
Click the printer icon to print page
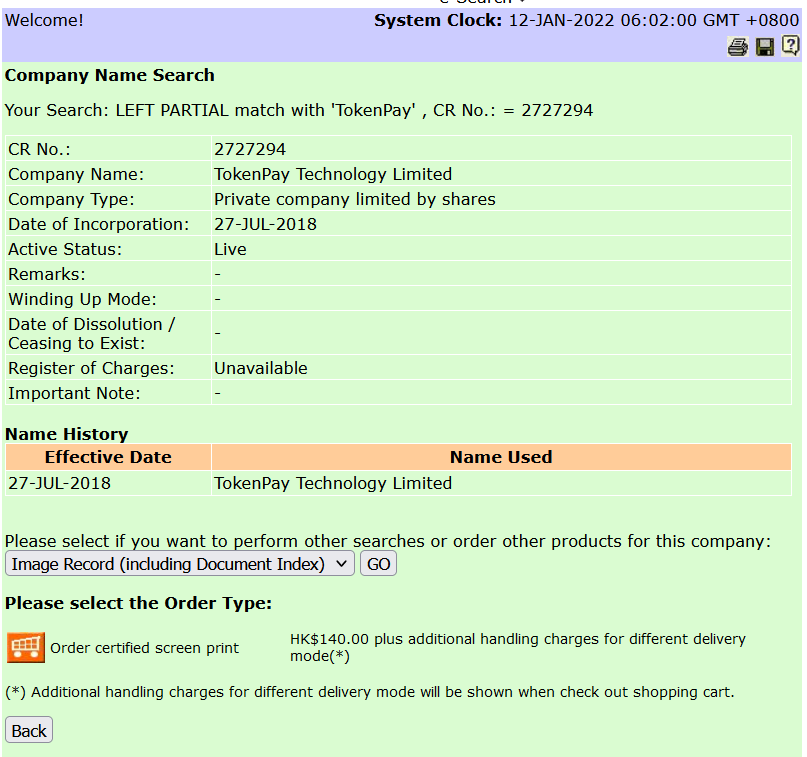(738, 47)
